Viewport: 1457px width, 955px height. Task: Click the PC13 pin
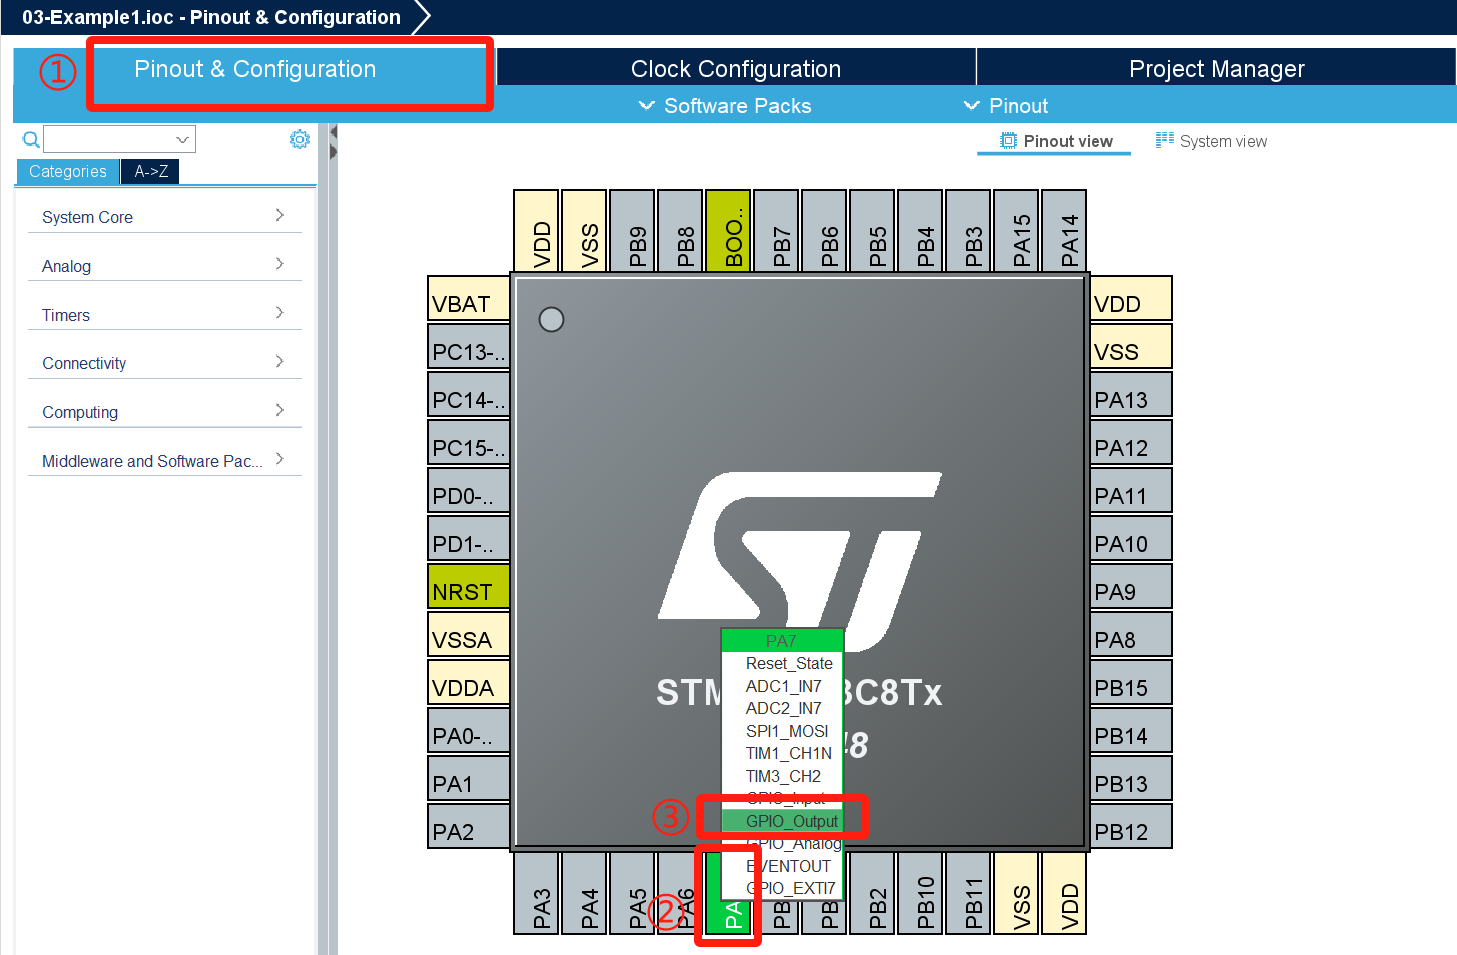[x=469, y=347]
